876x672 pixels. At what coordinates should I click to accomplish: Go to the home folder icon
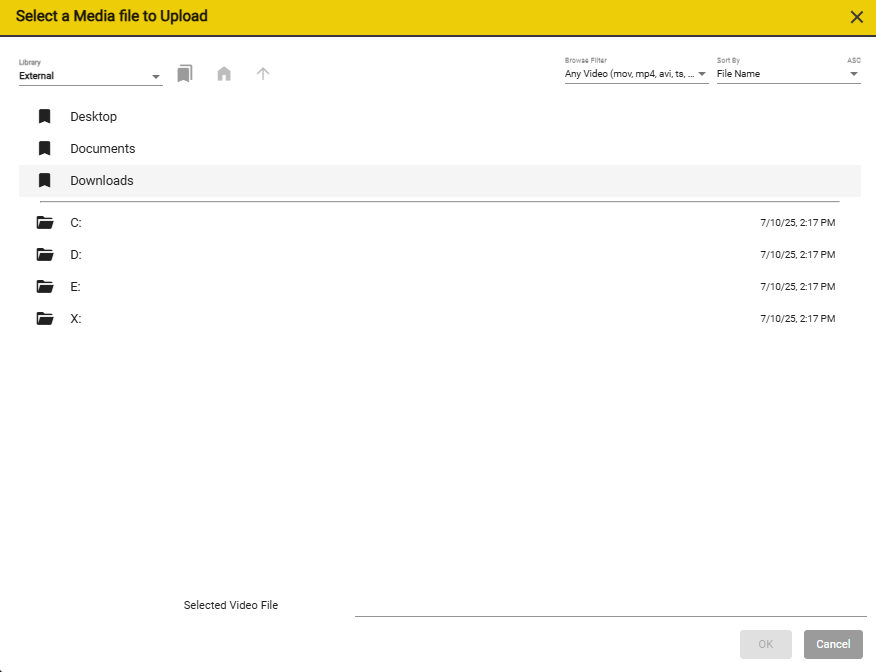224,74
